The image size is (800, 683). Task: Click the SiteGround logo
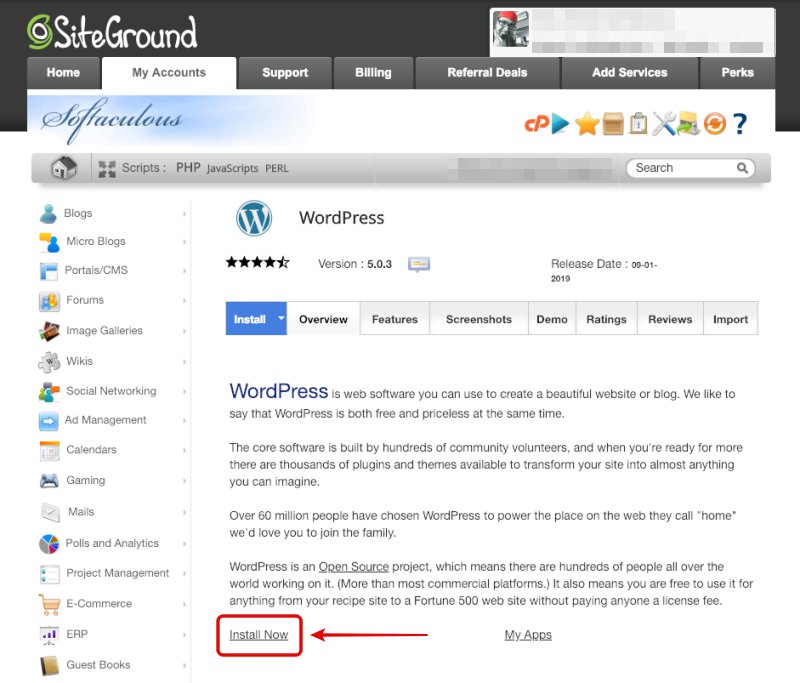pyautogui.click(x=112, y=32)
